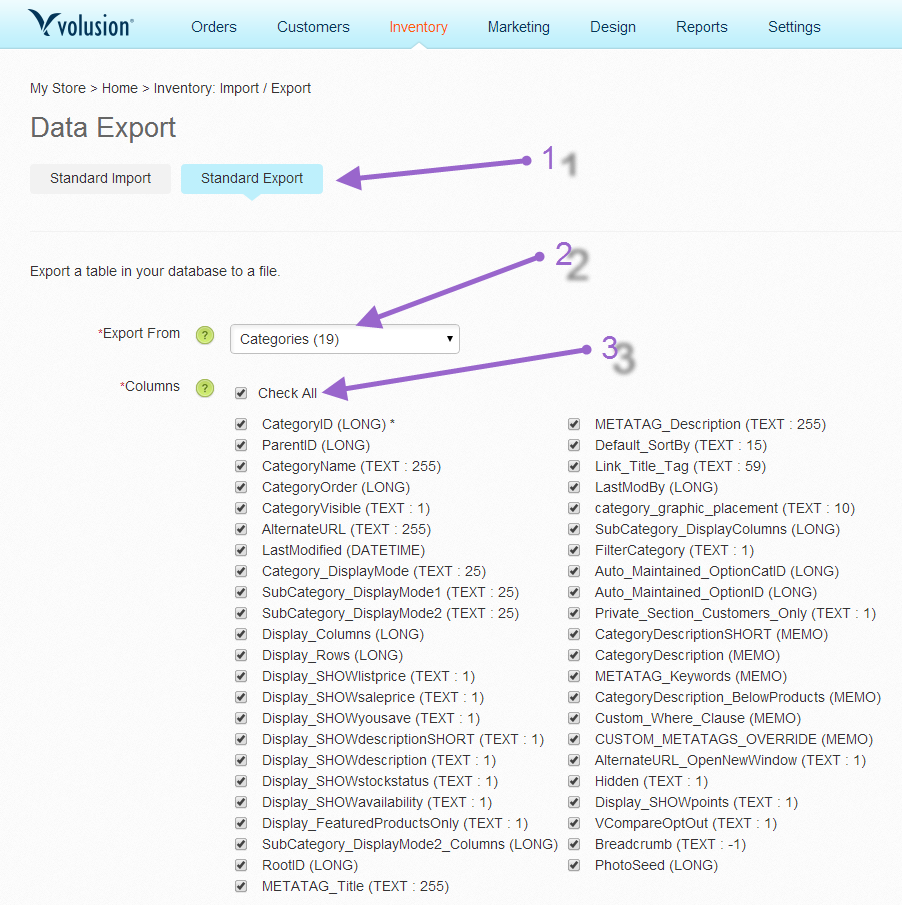The height and width of the screenshot is (905, 902).
Task: Uncheck the PhotoSeed column
Action: 574,865
